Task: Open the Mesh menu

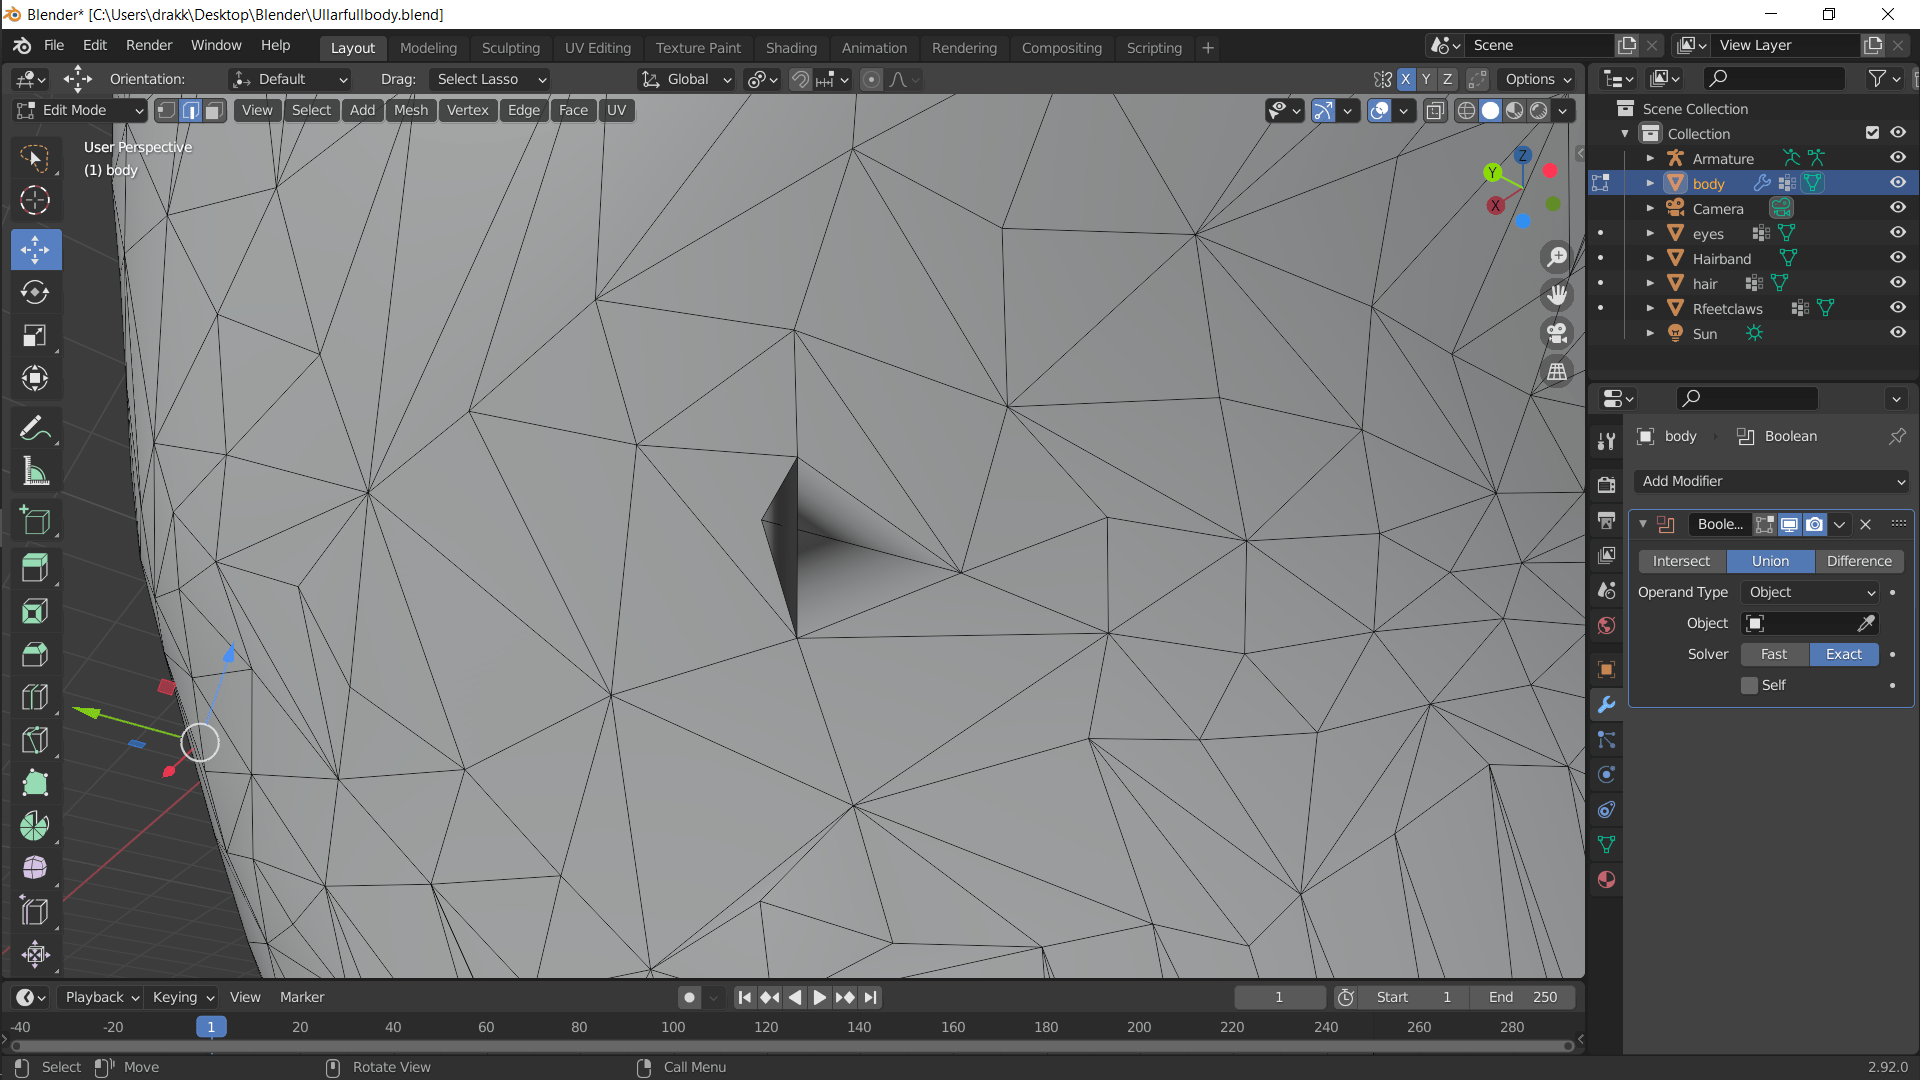Action: tap(410, 110)
